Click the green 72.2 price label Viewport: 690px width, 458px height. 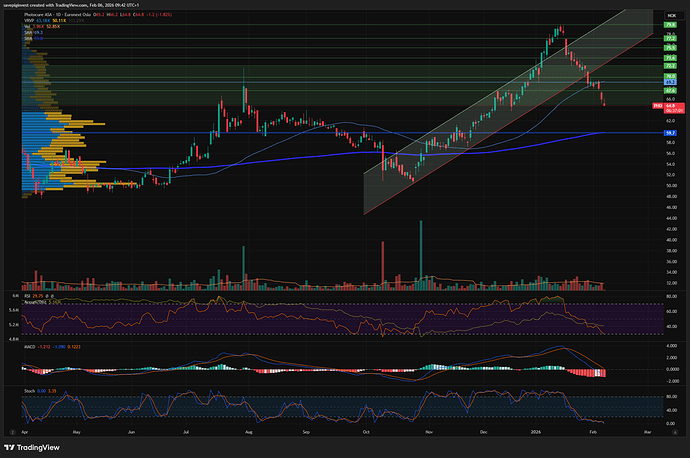(670, 65)
